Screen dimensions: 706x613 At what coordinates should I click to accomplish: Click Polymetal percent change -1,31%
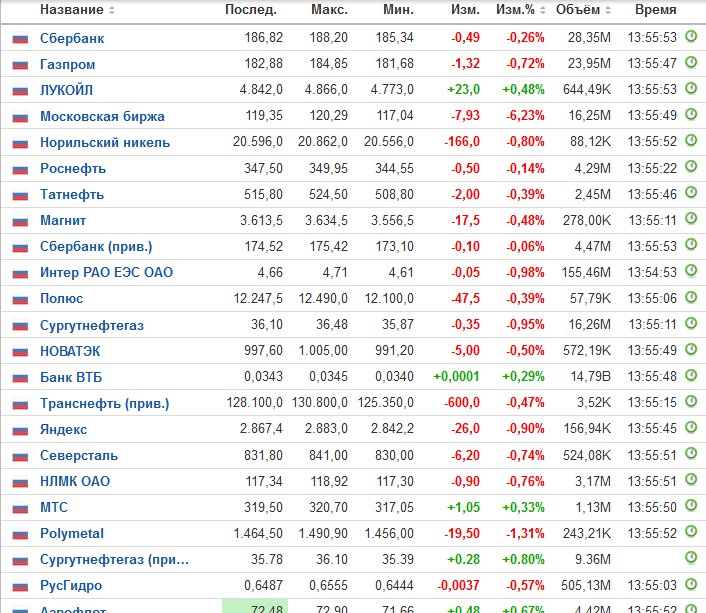525,533
